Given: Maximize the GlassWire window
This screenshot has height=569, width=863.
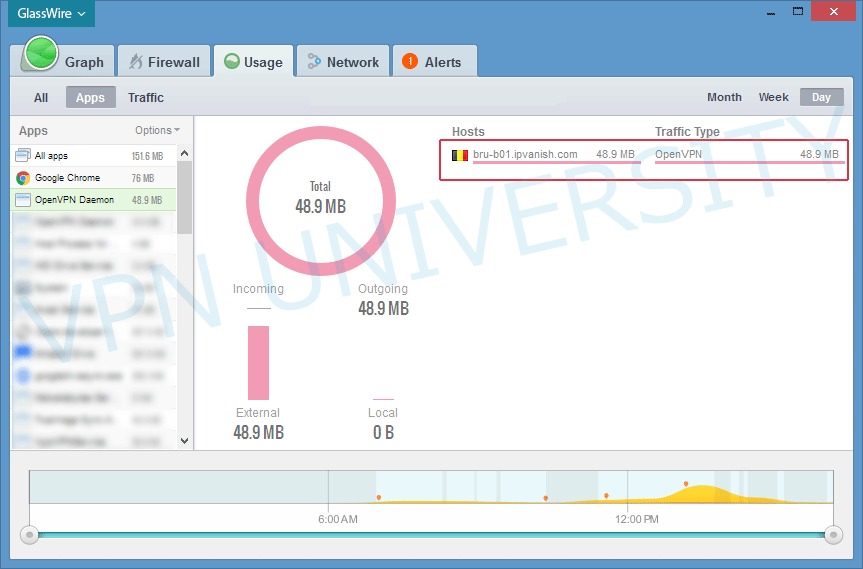Looking at the screenshot, I should tap(798, 12).
